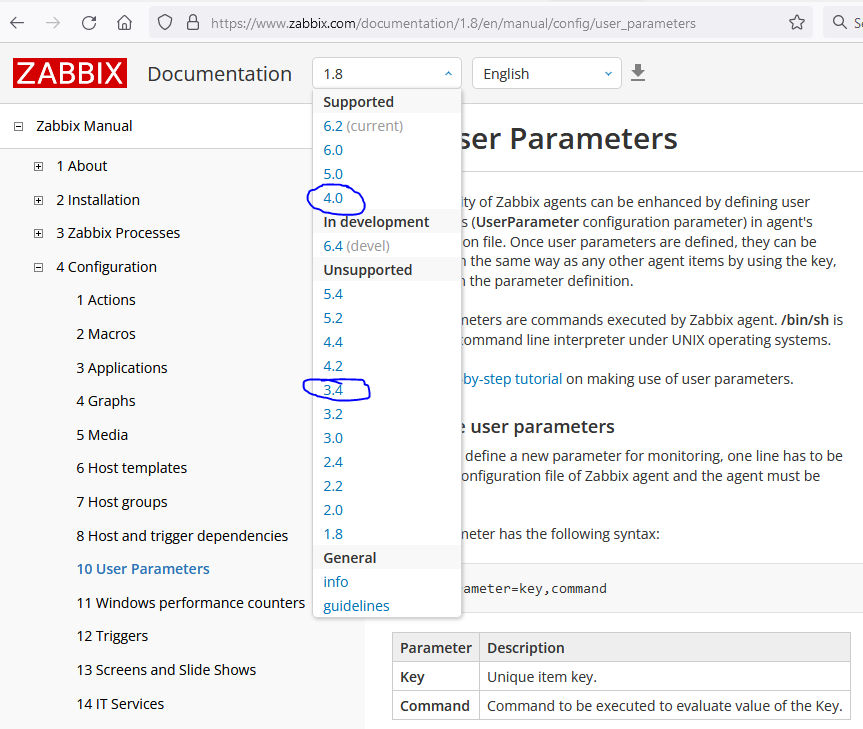This screenshot has width=863, height=729.
Task: Go to the browser home page icon
Action: [124, 22]
